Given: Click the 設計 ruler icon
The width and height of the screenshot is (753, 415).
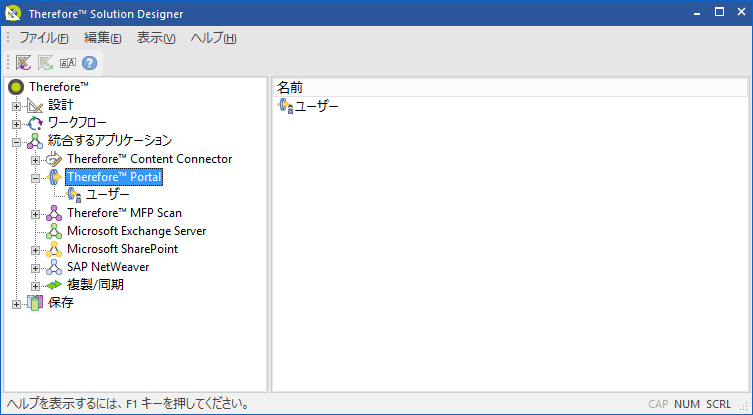Looking at the screenshot, I should (35, 105).
